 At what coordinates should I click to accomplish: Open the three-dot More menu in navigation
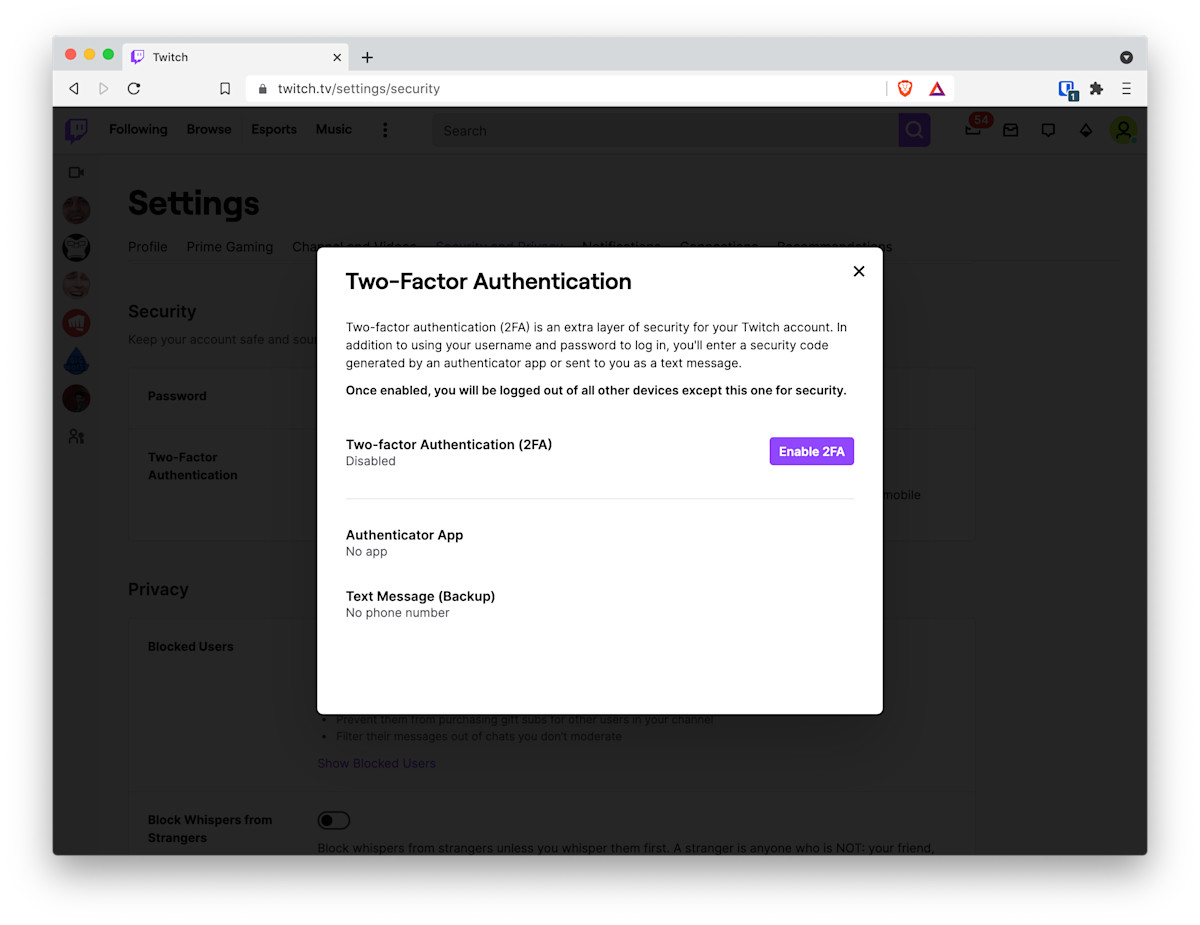point(385,130)
